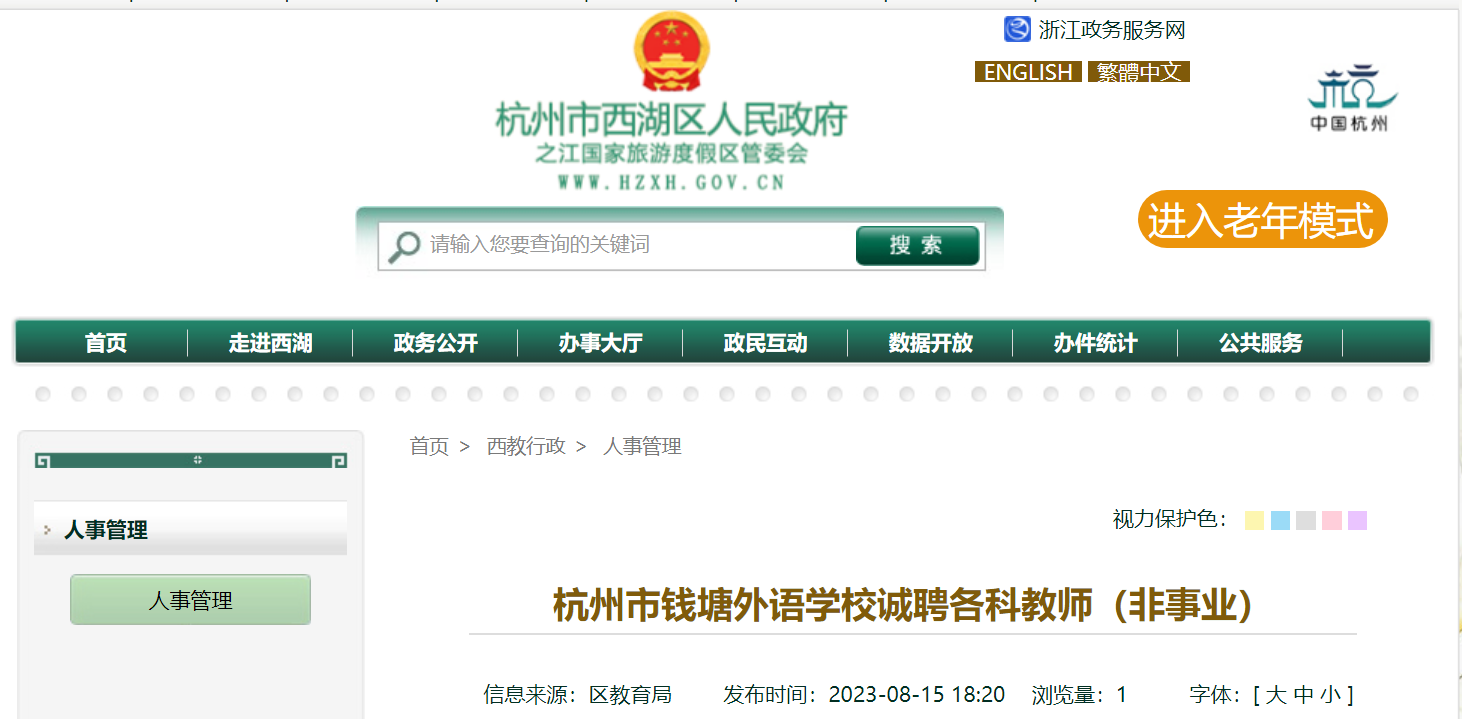Open 浙江政务服务网 link
1462x719 pixels.
point(1112,30)
